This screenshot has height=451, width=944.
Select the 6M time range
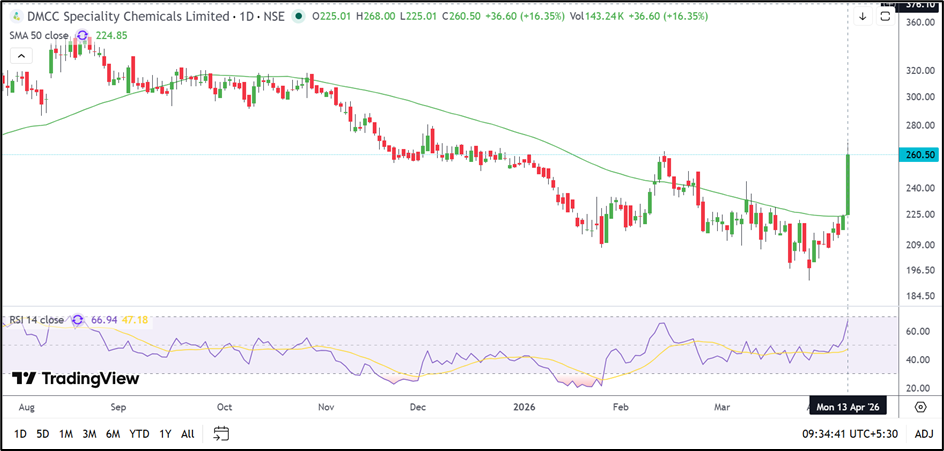point(113,434)
